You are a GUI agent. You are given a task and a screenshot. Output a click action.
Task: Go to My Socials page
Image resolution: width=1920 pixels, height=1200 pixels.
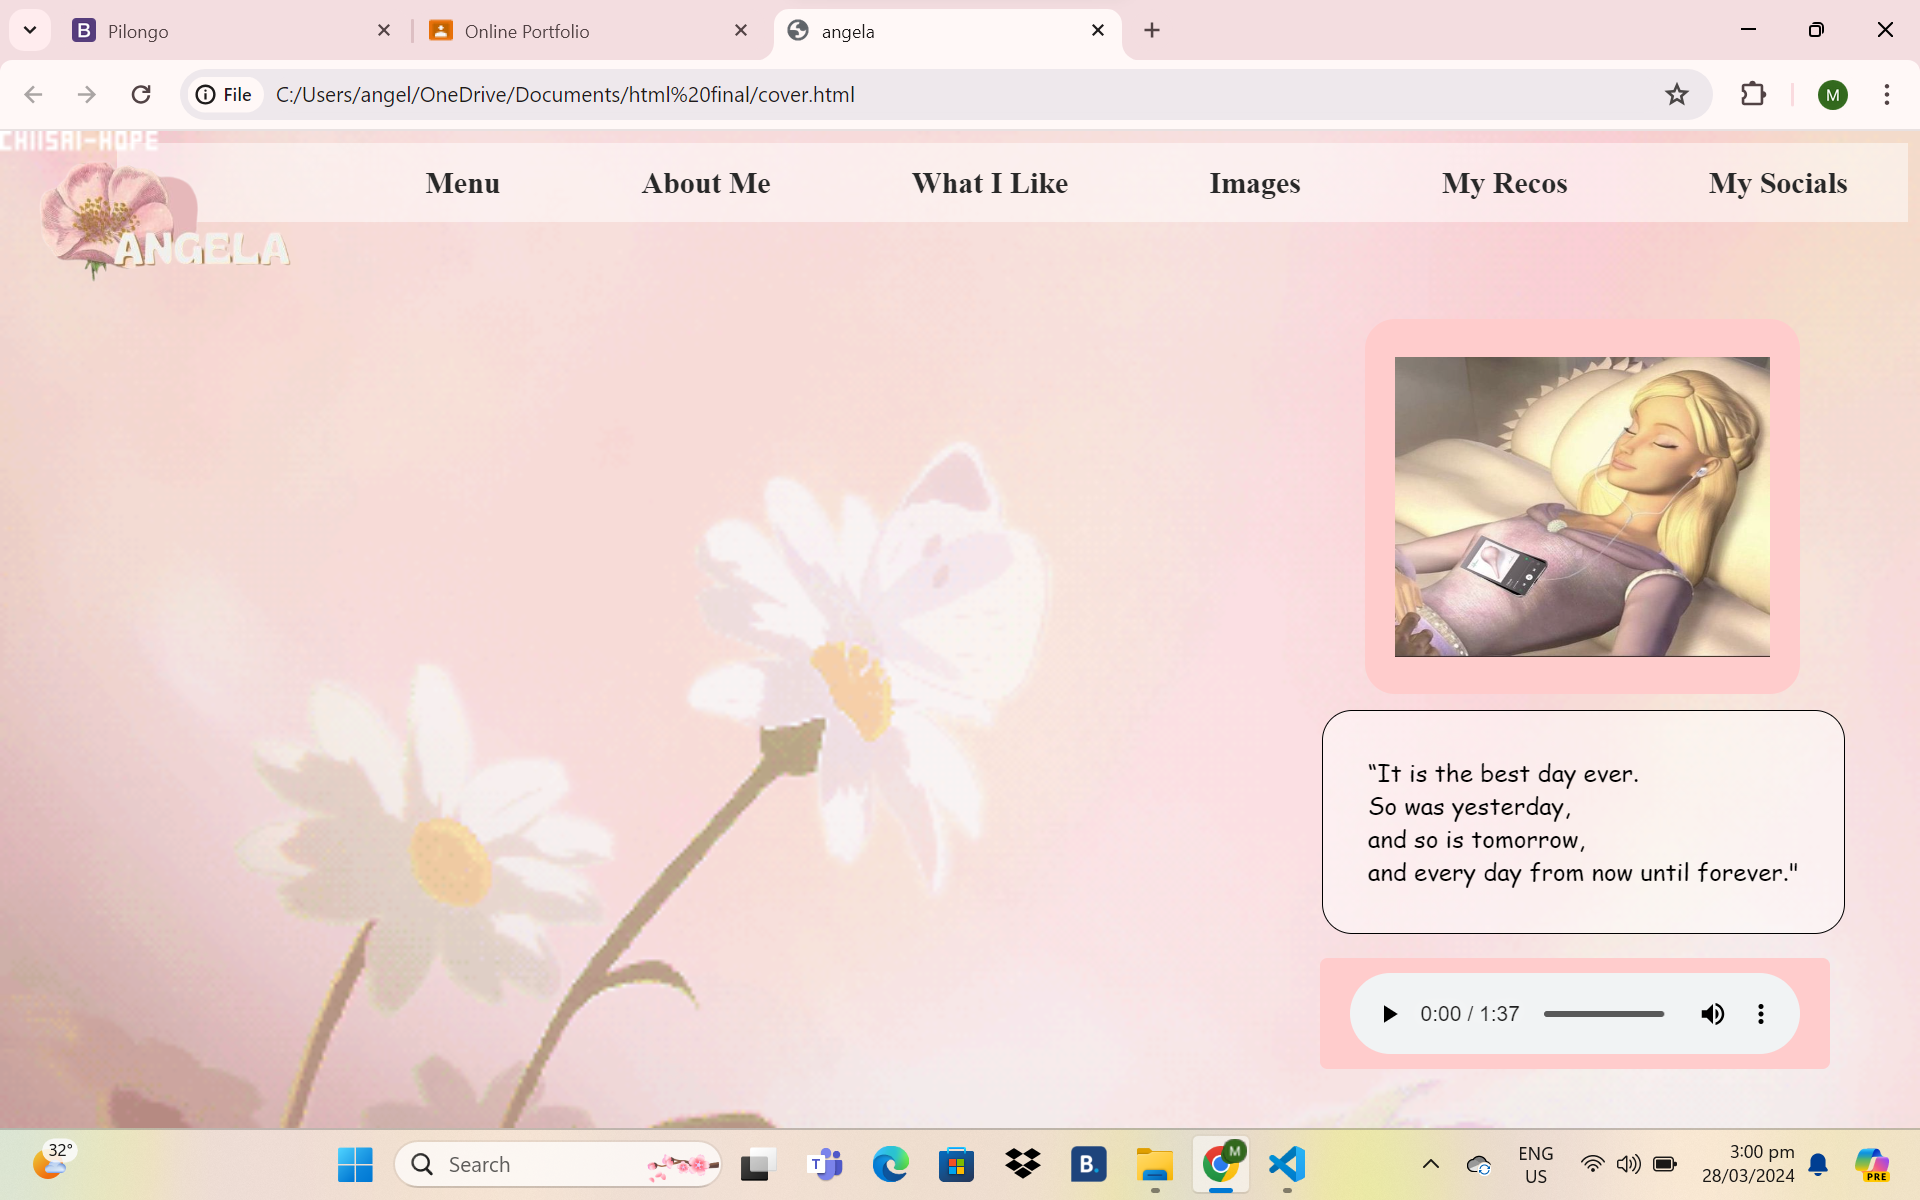click(1777, 184)
